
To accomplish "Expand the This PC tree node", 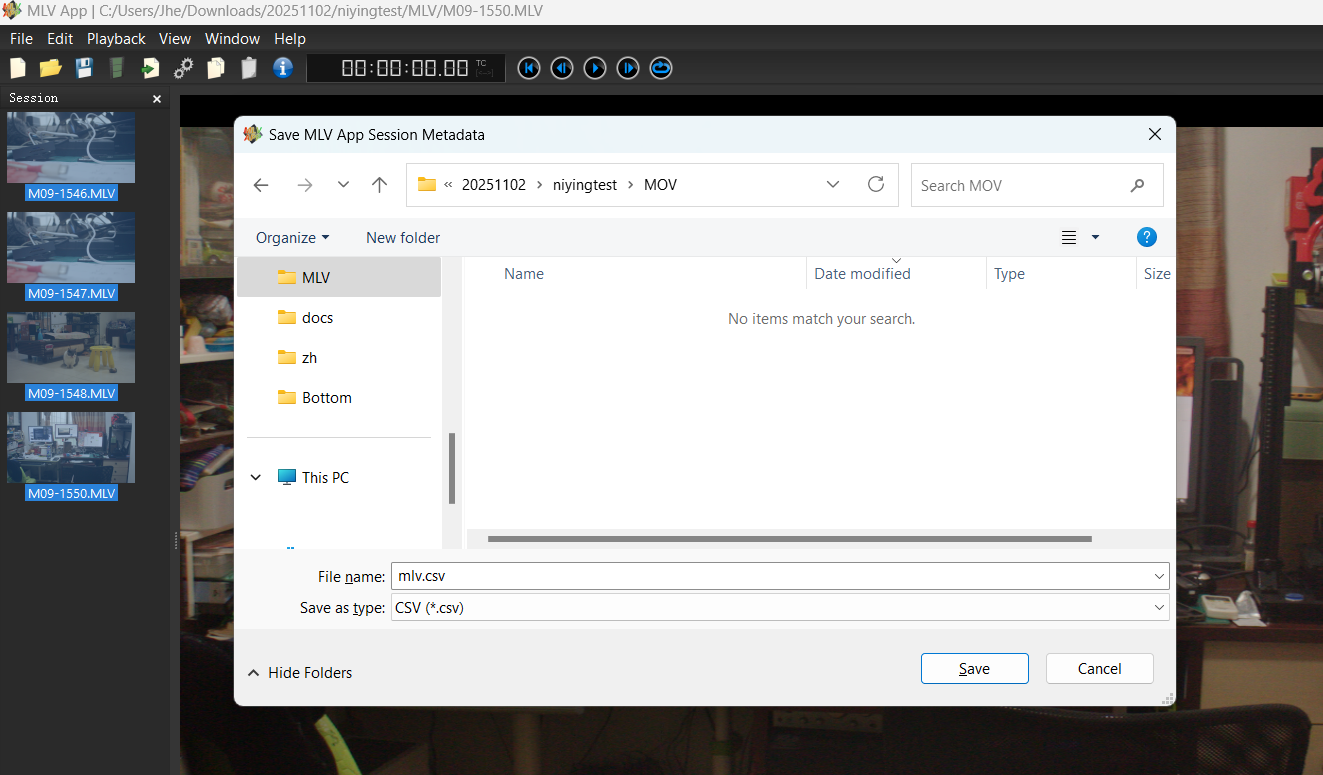I will [x=256, y=478].
